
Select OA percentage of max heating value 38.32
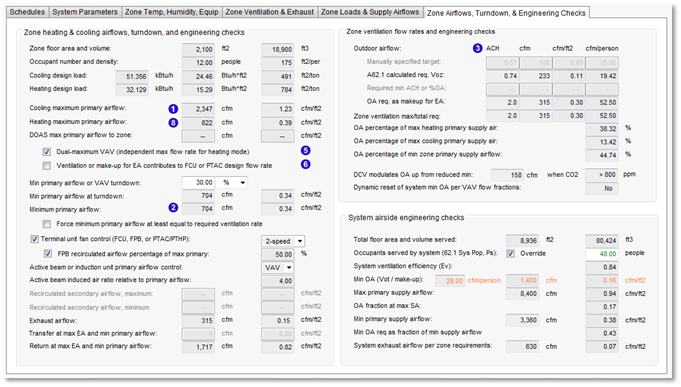click(602, 129)
